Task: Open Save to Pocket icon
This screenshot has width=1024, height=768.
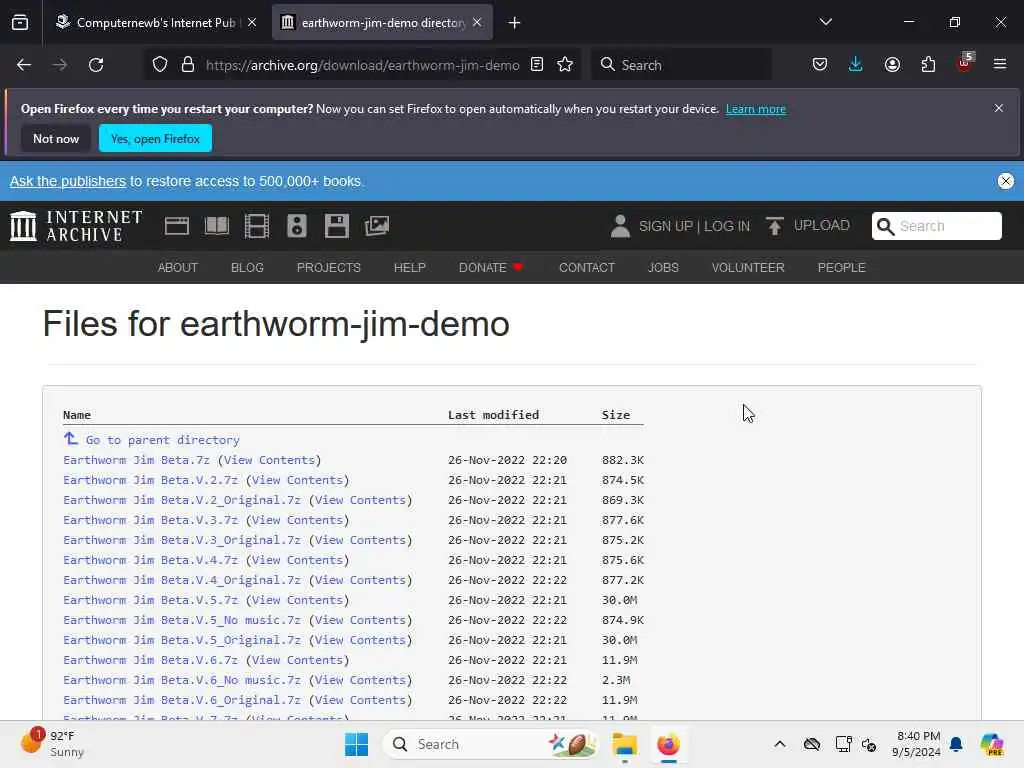Action: (x=820, y=65)
